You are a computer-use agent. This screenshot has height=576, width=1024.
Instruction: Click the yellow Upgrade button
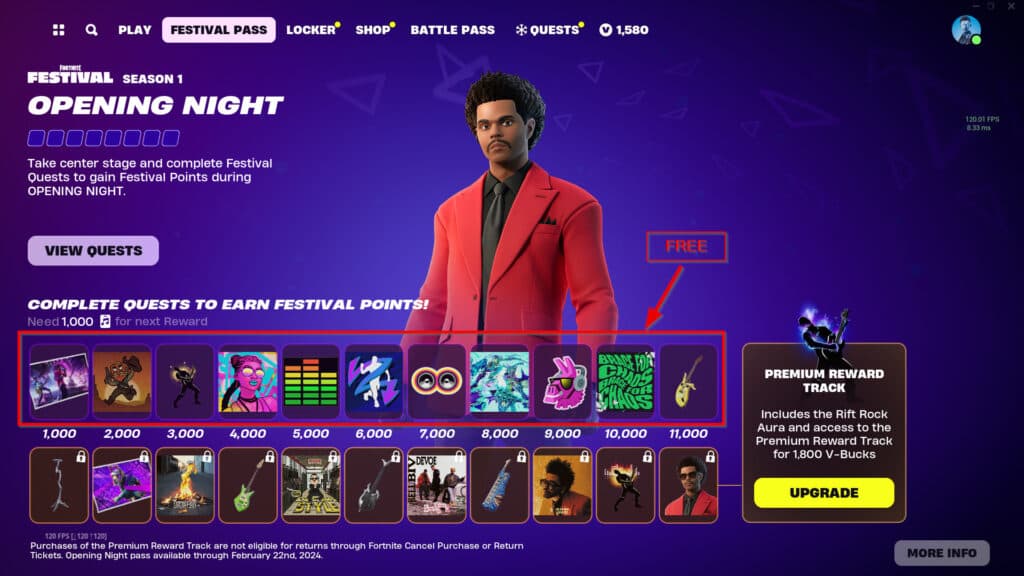tap(824, 493)
